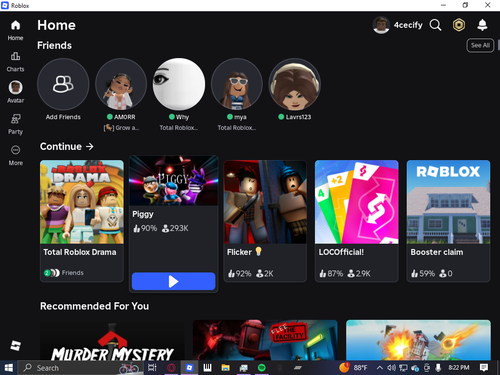This screenshot has height=375, width=500.
Task: Open the Home tab in sidebar
Action: point(15,30)
